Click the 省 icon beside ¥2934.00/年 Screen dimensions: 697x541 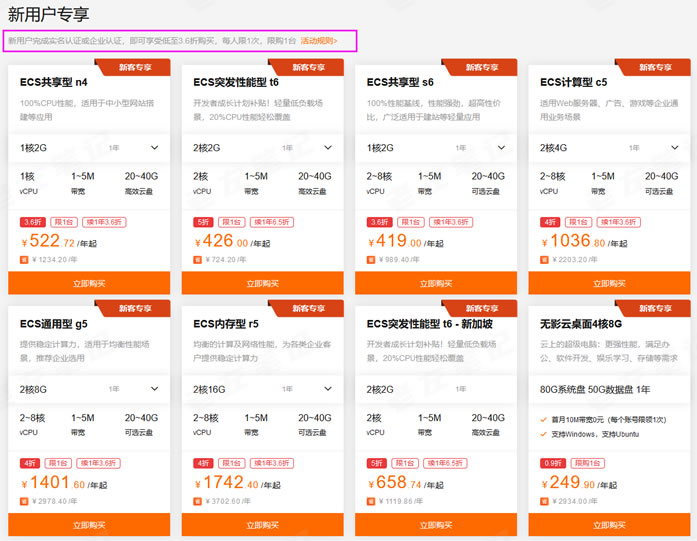point(544,501)
